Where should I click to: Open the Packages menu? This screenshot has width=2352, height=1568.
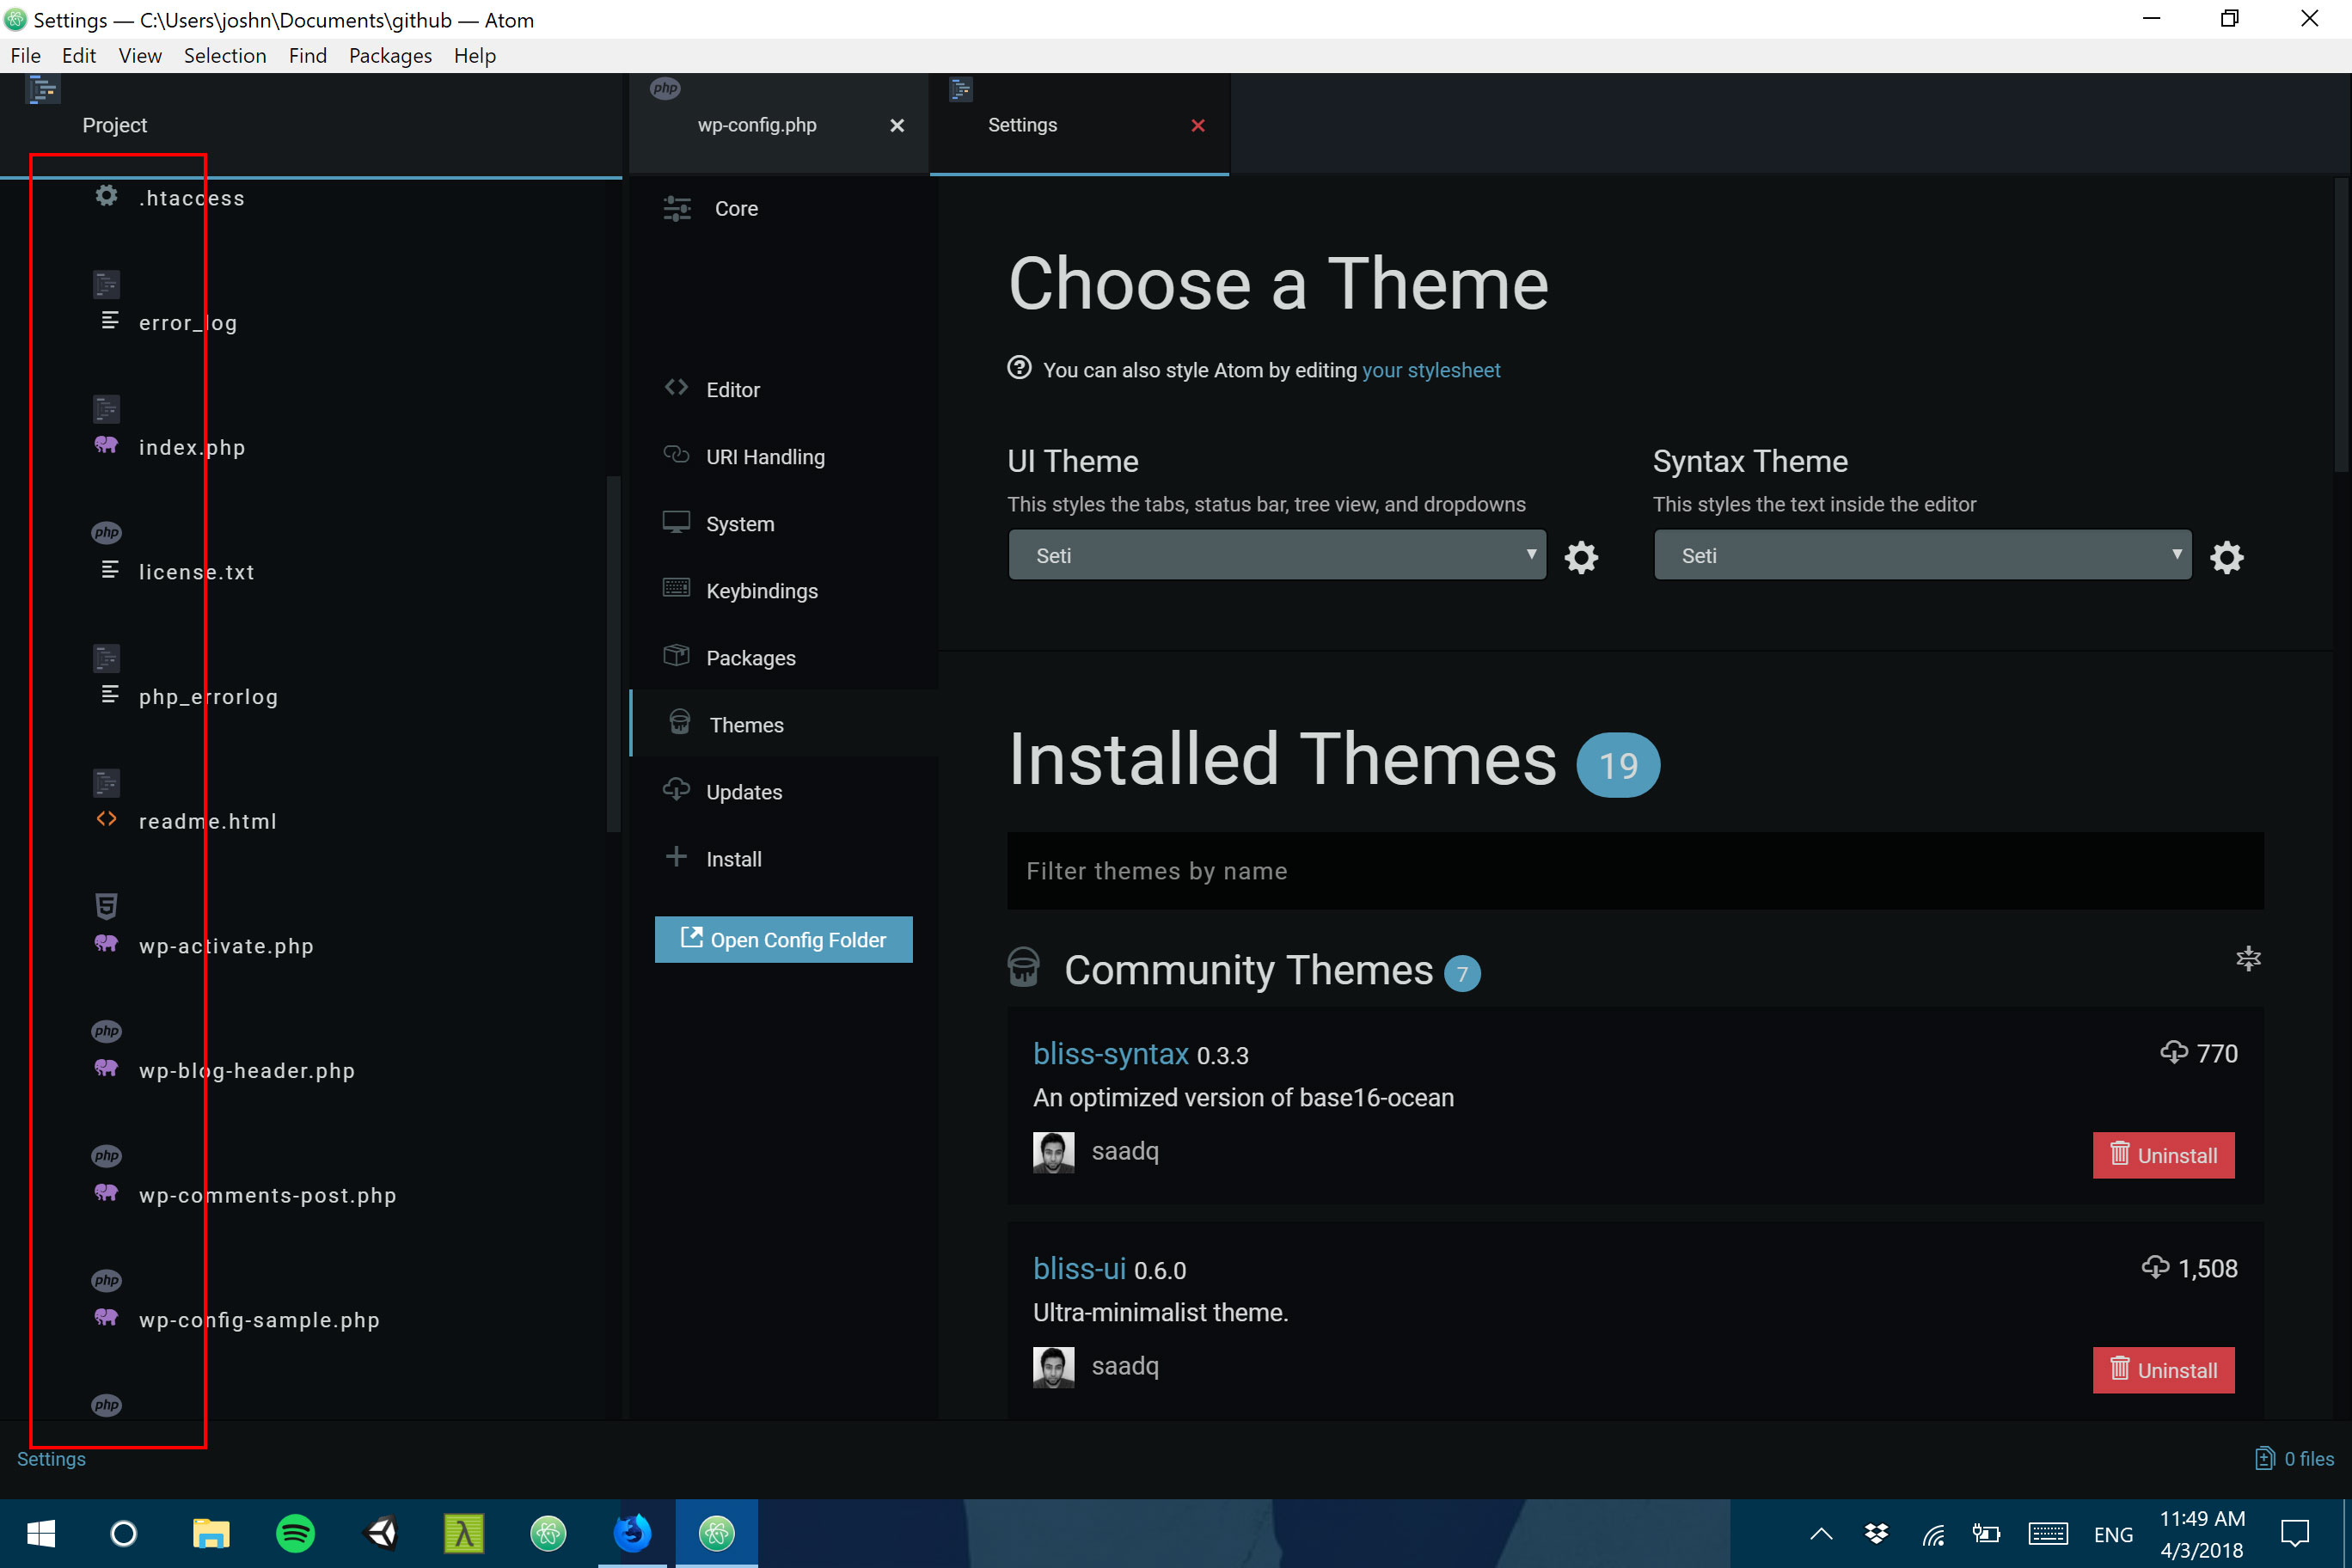pyautogui.click(x=390, y=56)
